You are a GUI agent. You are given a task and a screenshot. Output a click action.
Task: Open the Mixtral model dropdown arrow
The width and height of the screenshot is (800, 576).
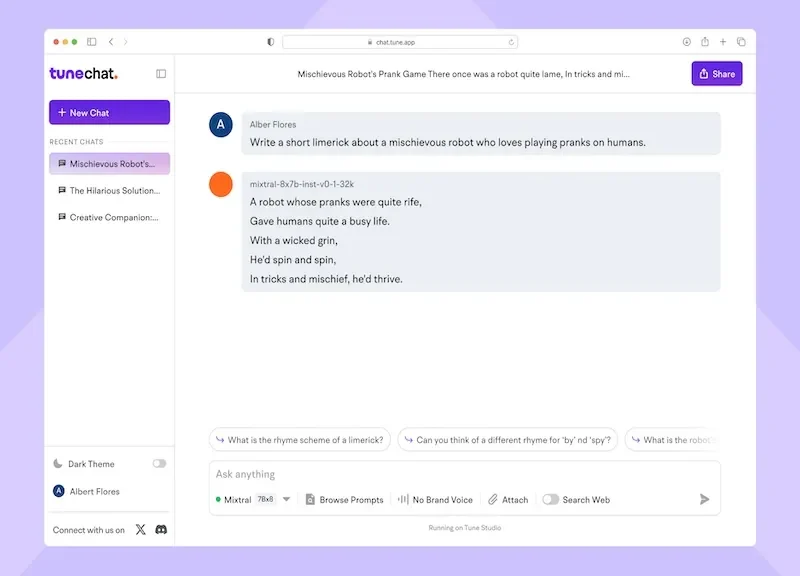[x=286, y=499]
